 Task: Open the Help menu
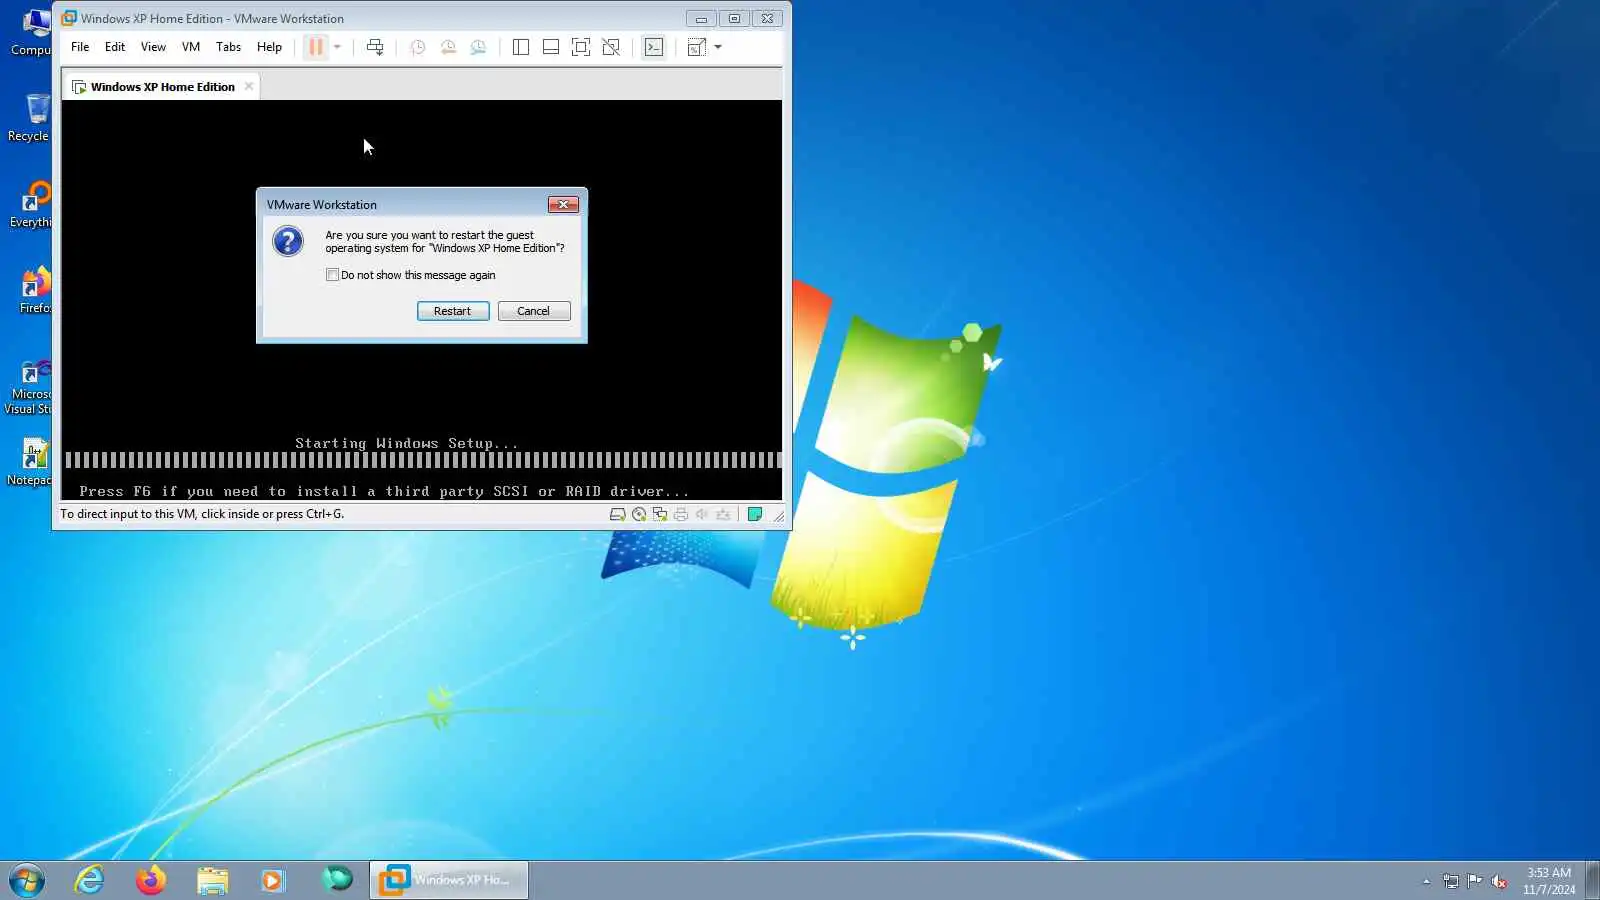[x=269, y=47]
